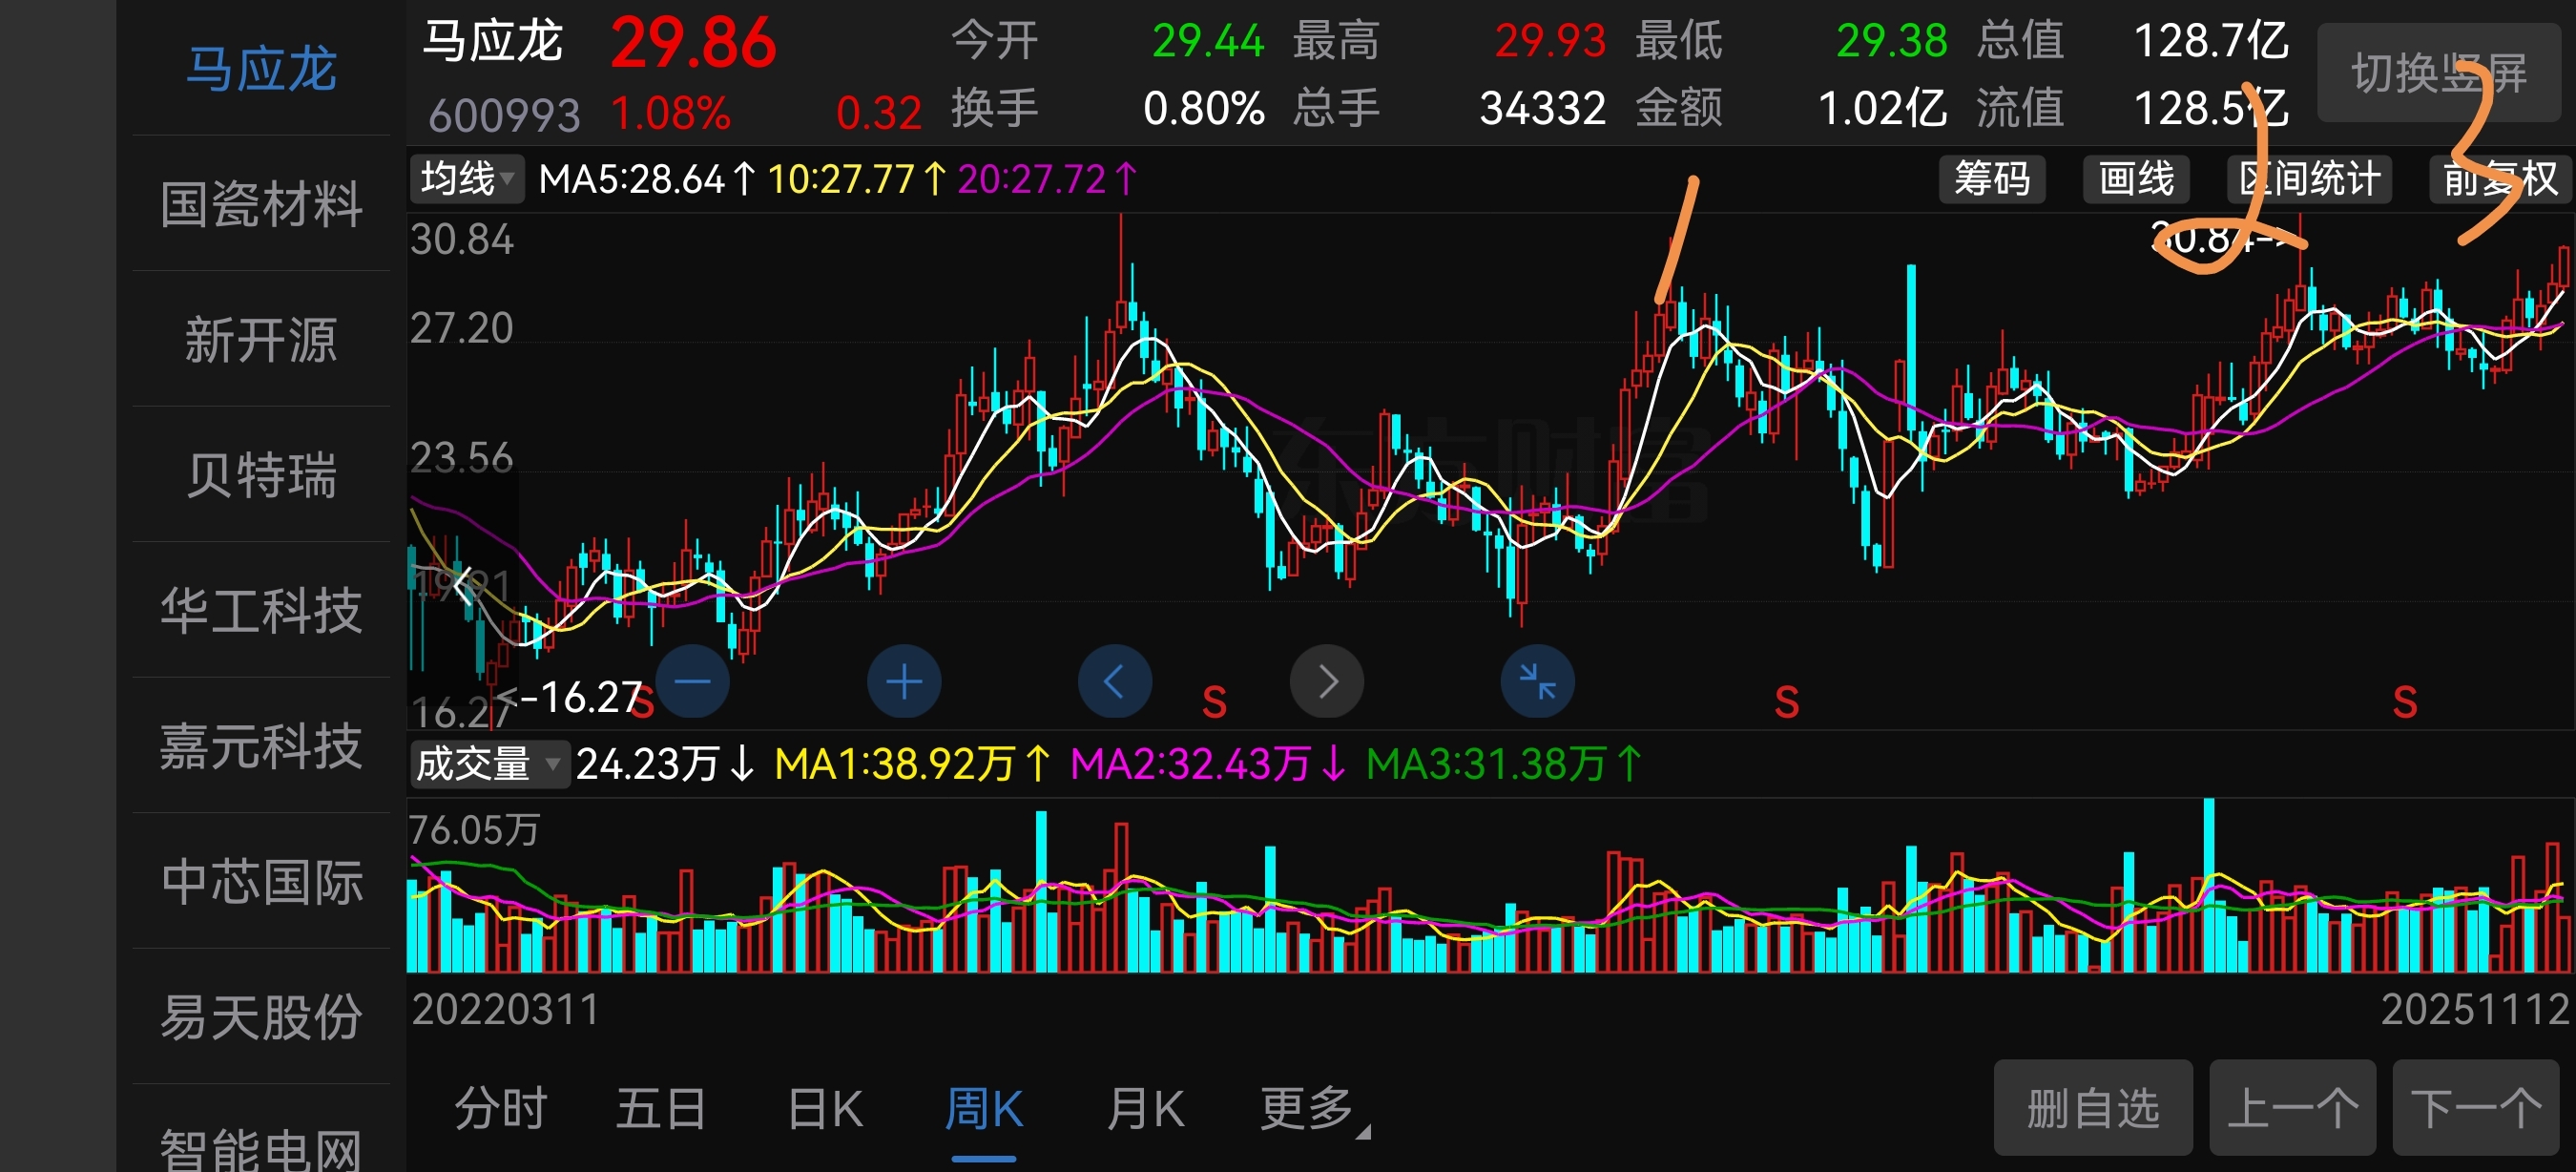This screenshot has height=1172, width=2576.
Task: Activate the 画线 drawing tool
Action: click(x=2136, y=180)
